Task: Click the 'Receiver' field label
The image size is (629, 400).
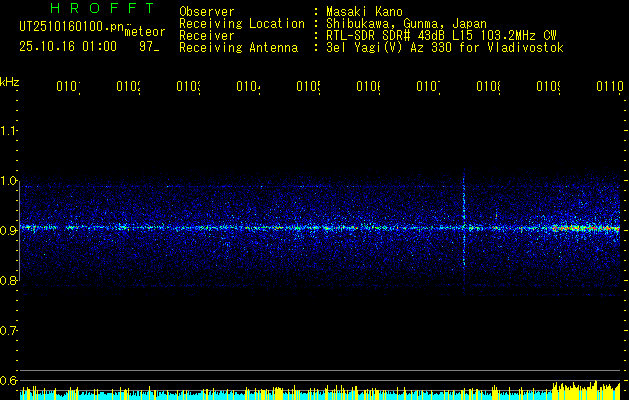Action: click(207, 36)
